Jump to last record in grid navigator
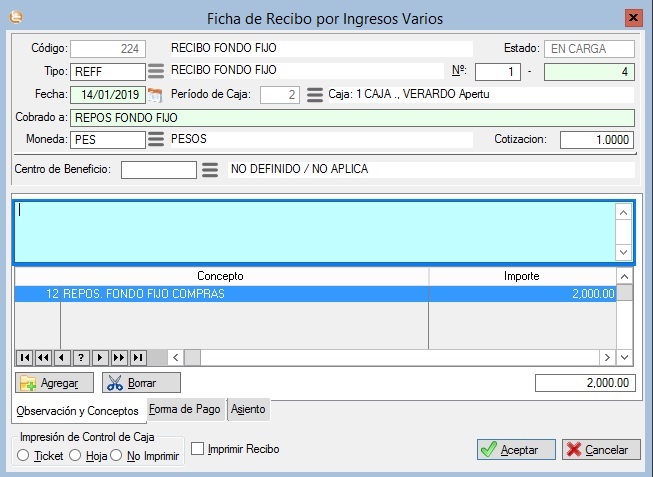653x477 pixels. (x=138, y=357)
